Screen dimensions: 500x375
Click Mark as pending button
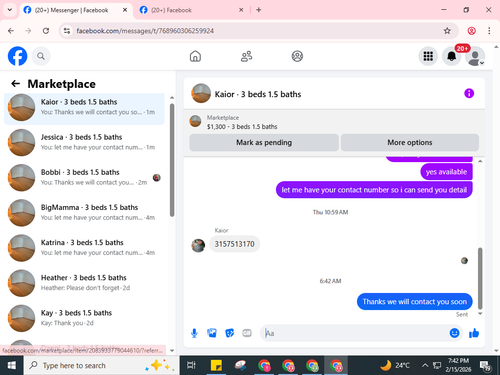coord(264,143)
